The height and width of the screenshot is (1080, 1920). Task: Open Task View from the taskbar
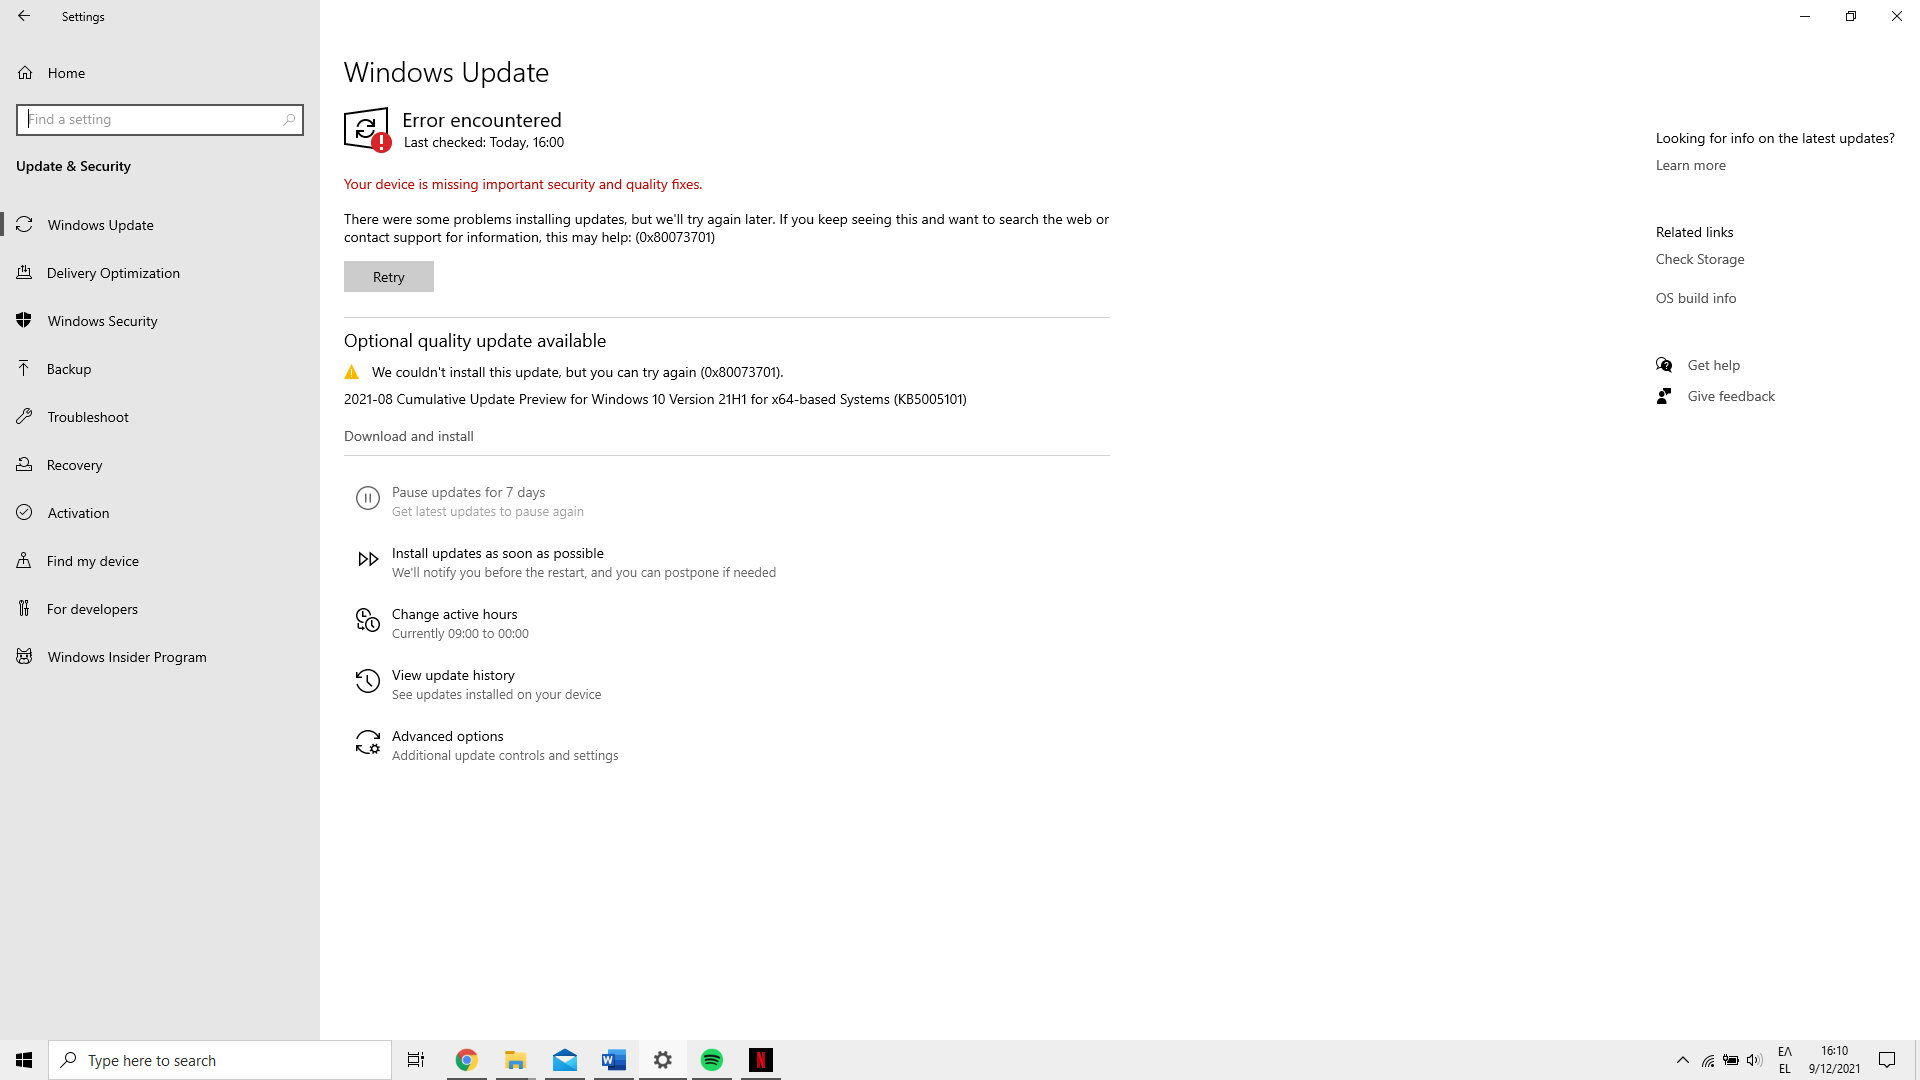416,1060
